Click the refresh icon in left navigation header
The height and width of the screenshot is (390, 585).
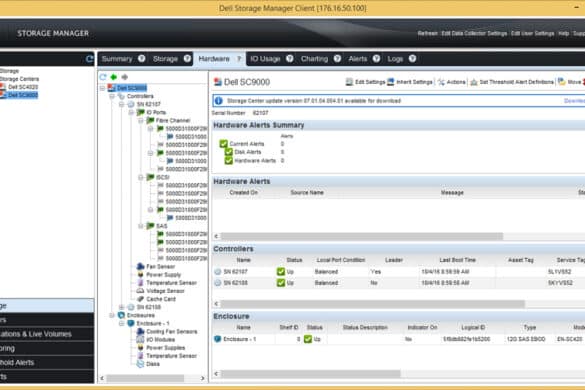pyautogui.click(x=90, y=59)
